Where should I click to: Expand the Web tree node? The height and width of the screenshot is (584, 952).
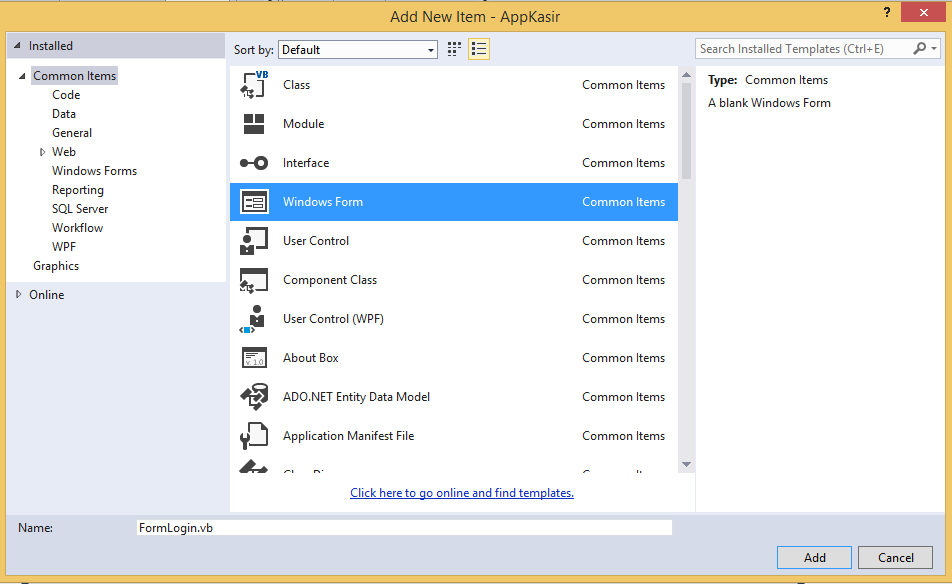pos(42,152)
